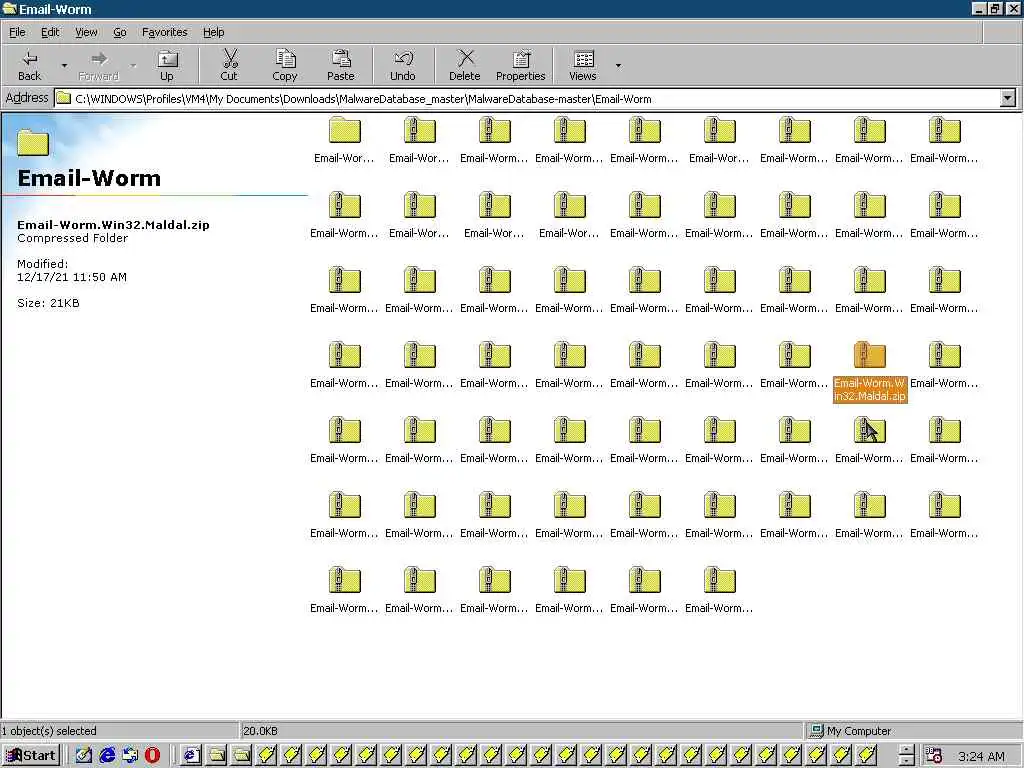The image size is (1024, 768).
Task: Click the system tray scheduler icon
Action: (934, 755)
